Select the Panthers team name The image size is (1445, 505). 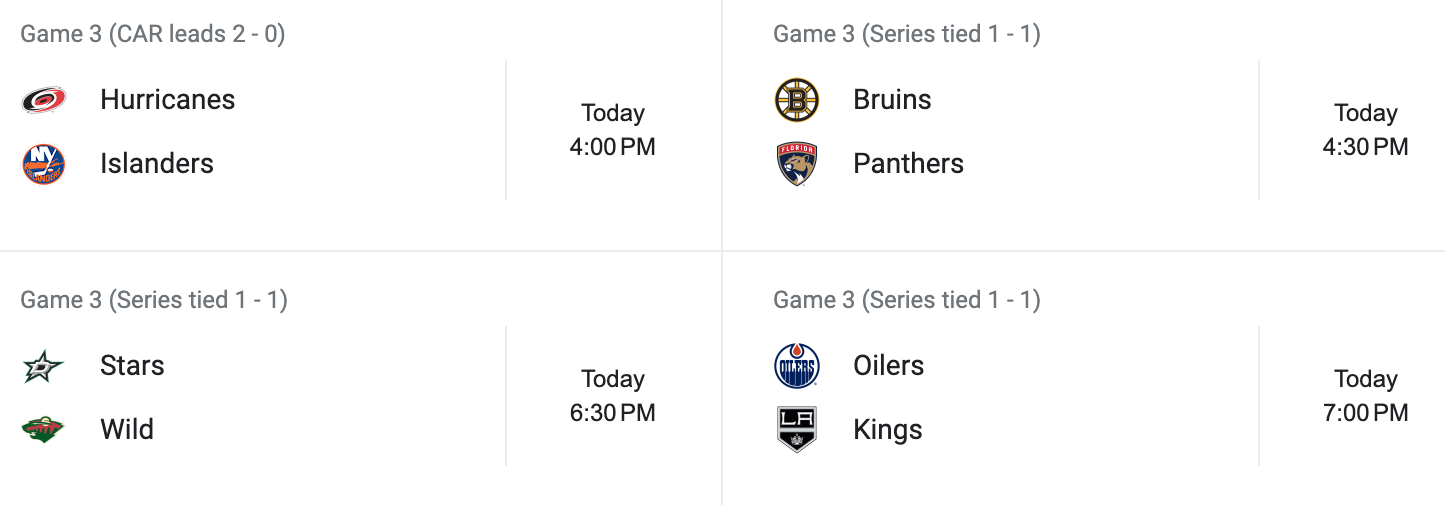pyautogui.click(x=908, y=164)
